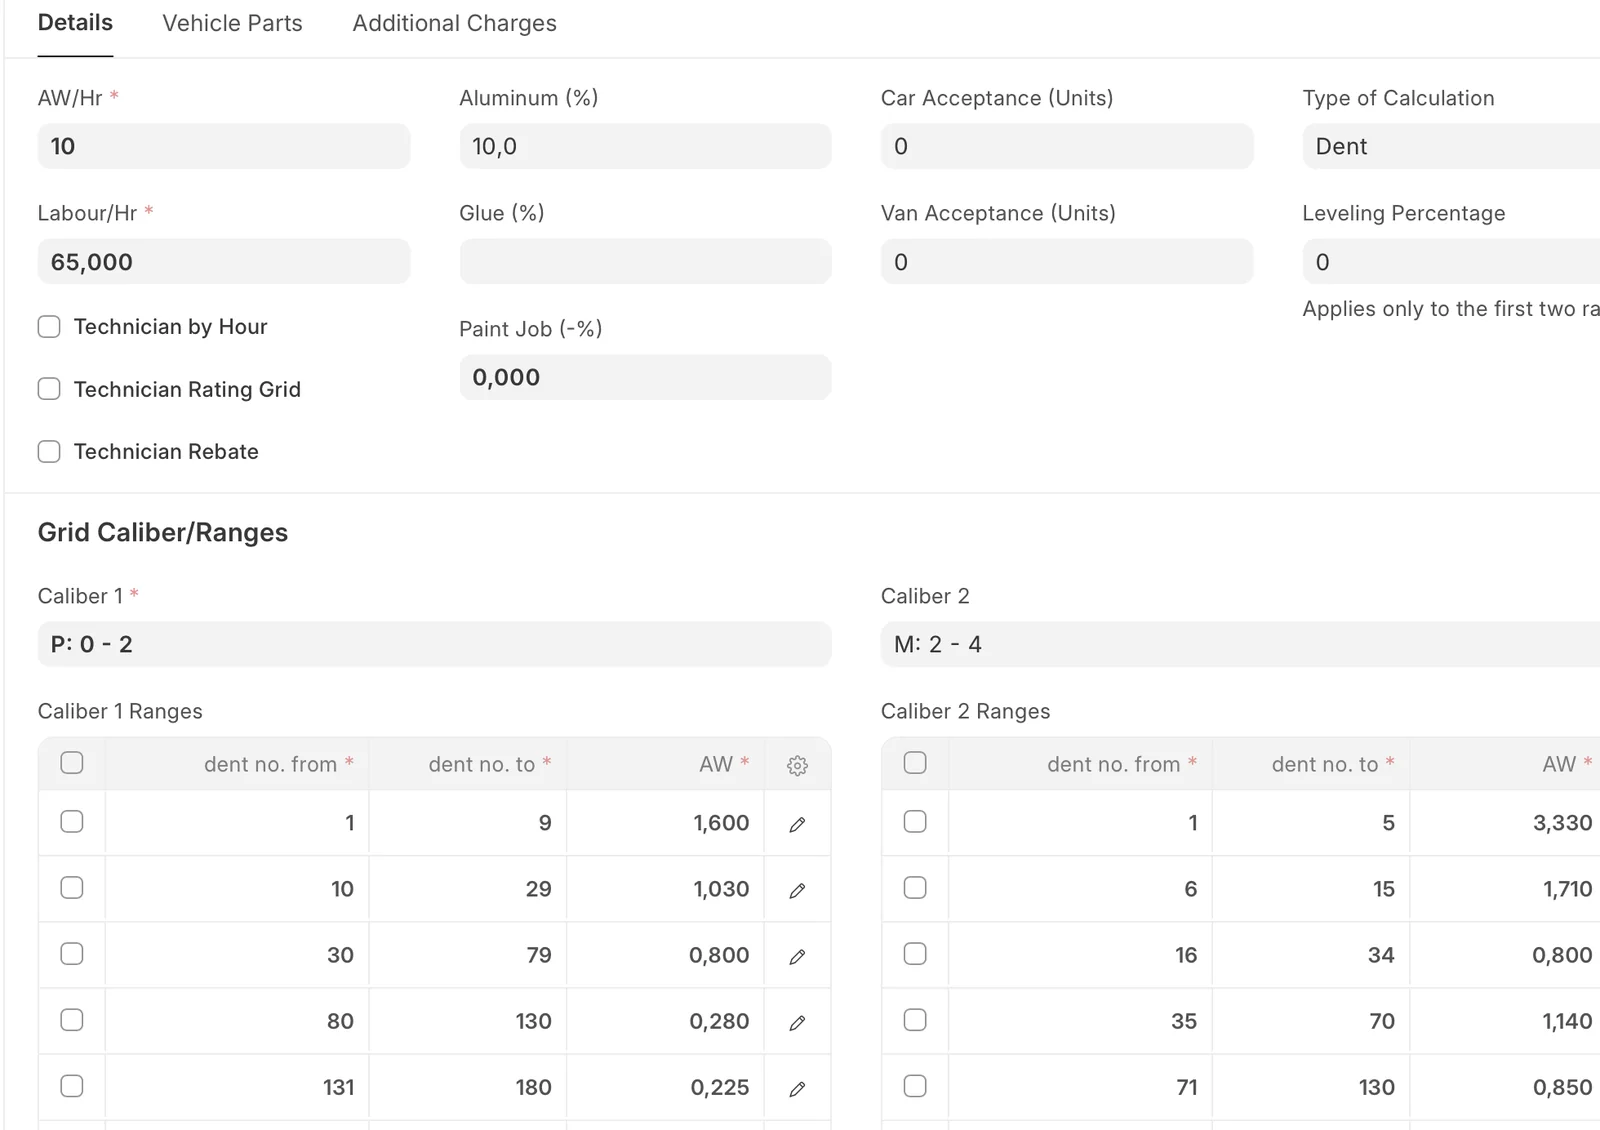Click the empty Glue (%) field
Image resolution: width=1600 pixels, height=1130 pixels.
(645, 262)
